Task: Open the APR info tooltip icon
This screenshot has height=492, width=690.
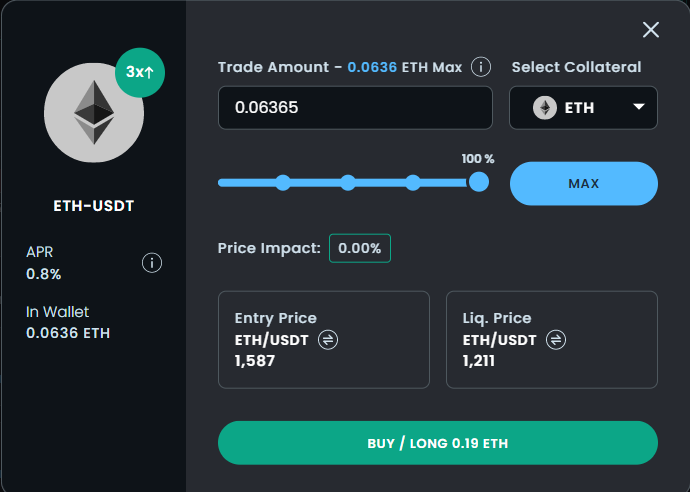Action: click(x=152, y=263)
